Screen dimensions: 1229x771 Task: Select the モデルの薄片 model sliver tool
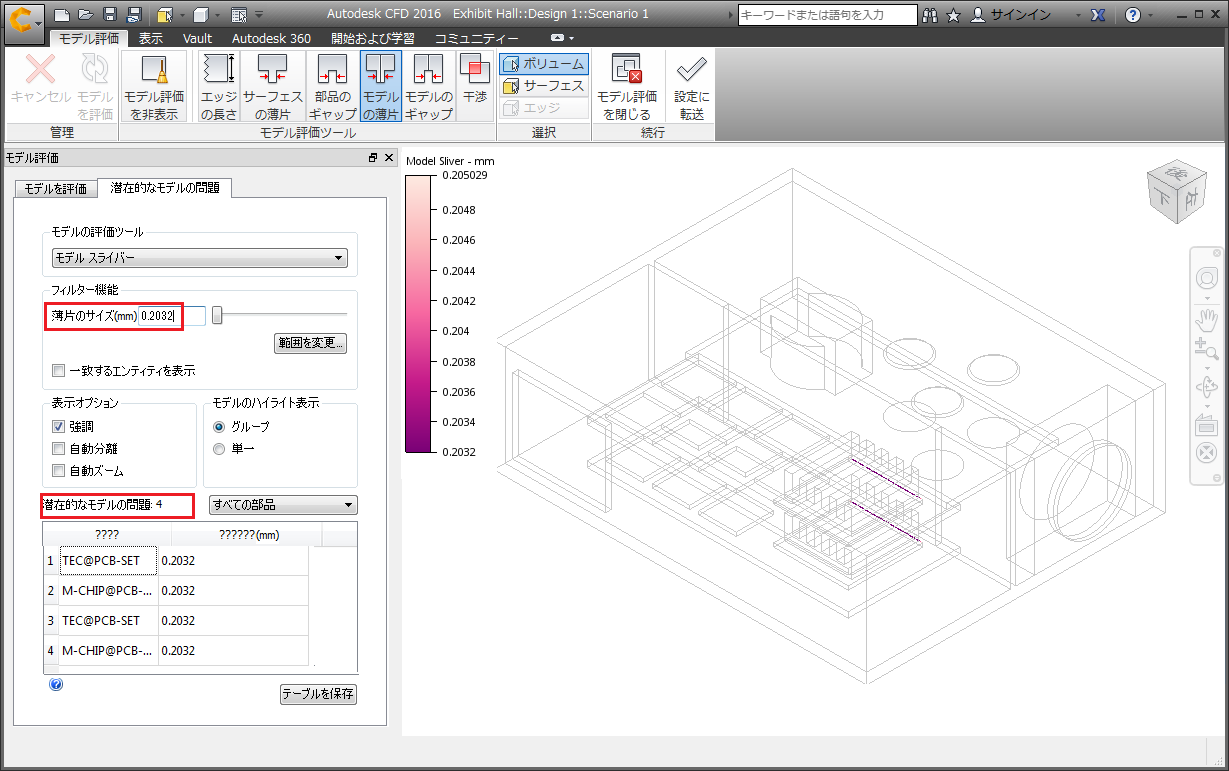pyautogui.click(x=380, y=86)
